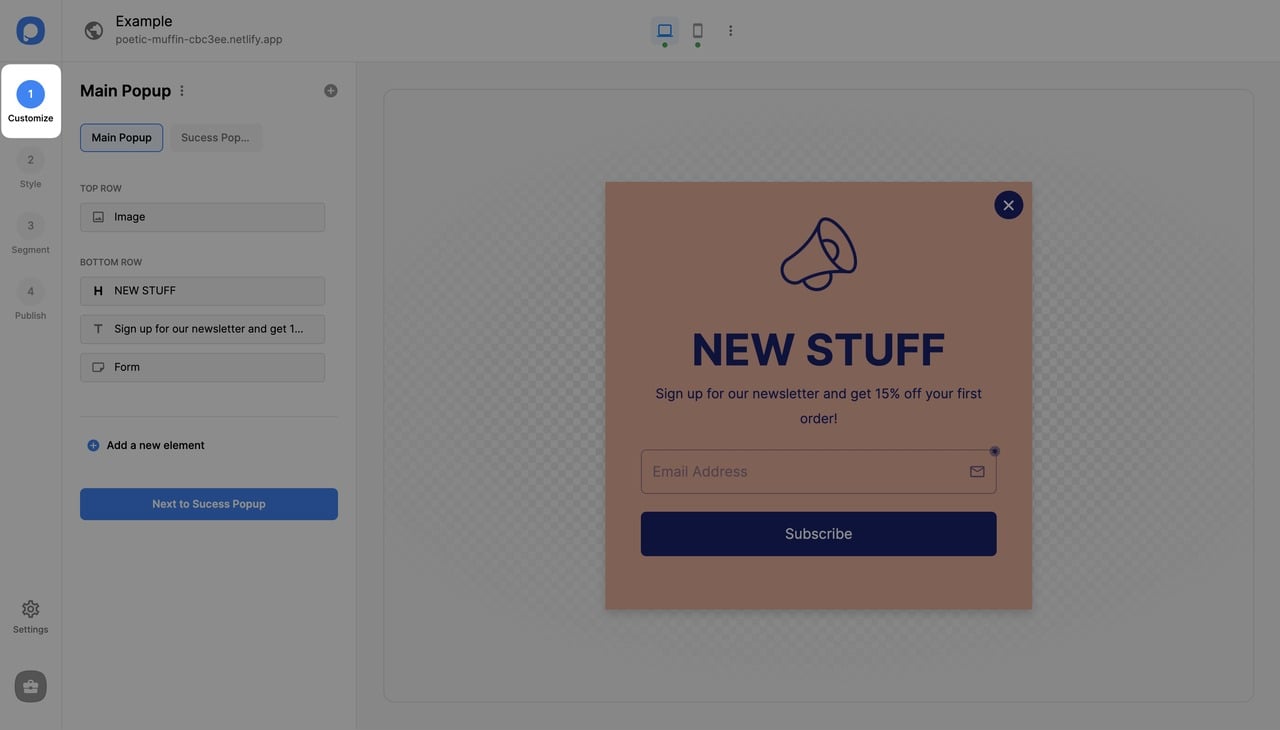Click the envelope icon inside the Email Address field
The image size is (1280, 730).
[977, 471]
